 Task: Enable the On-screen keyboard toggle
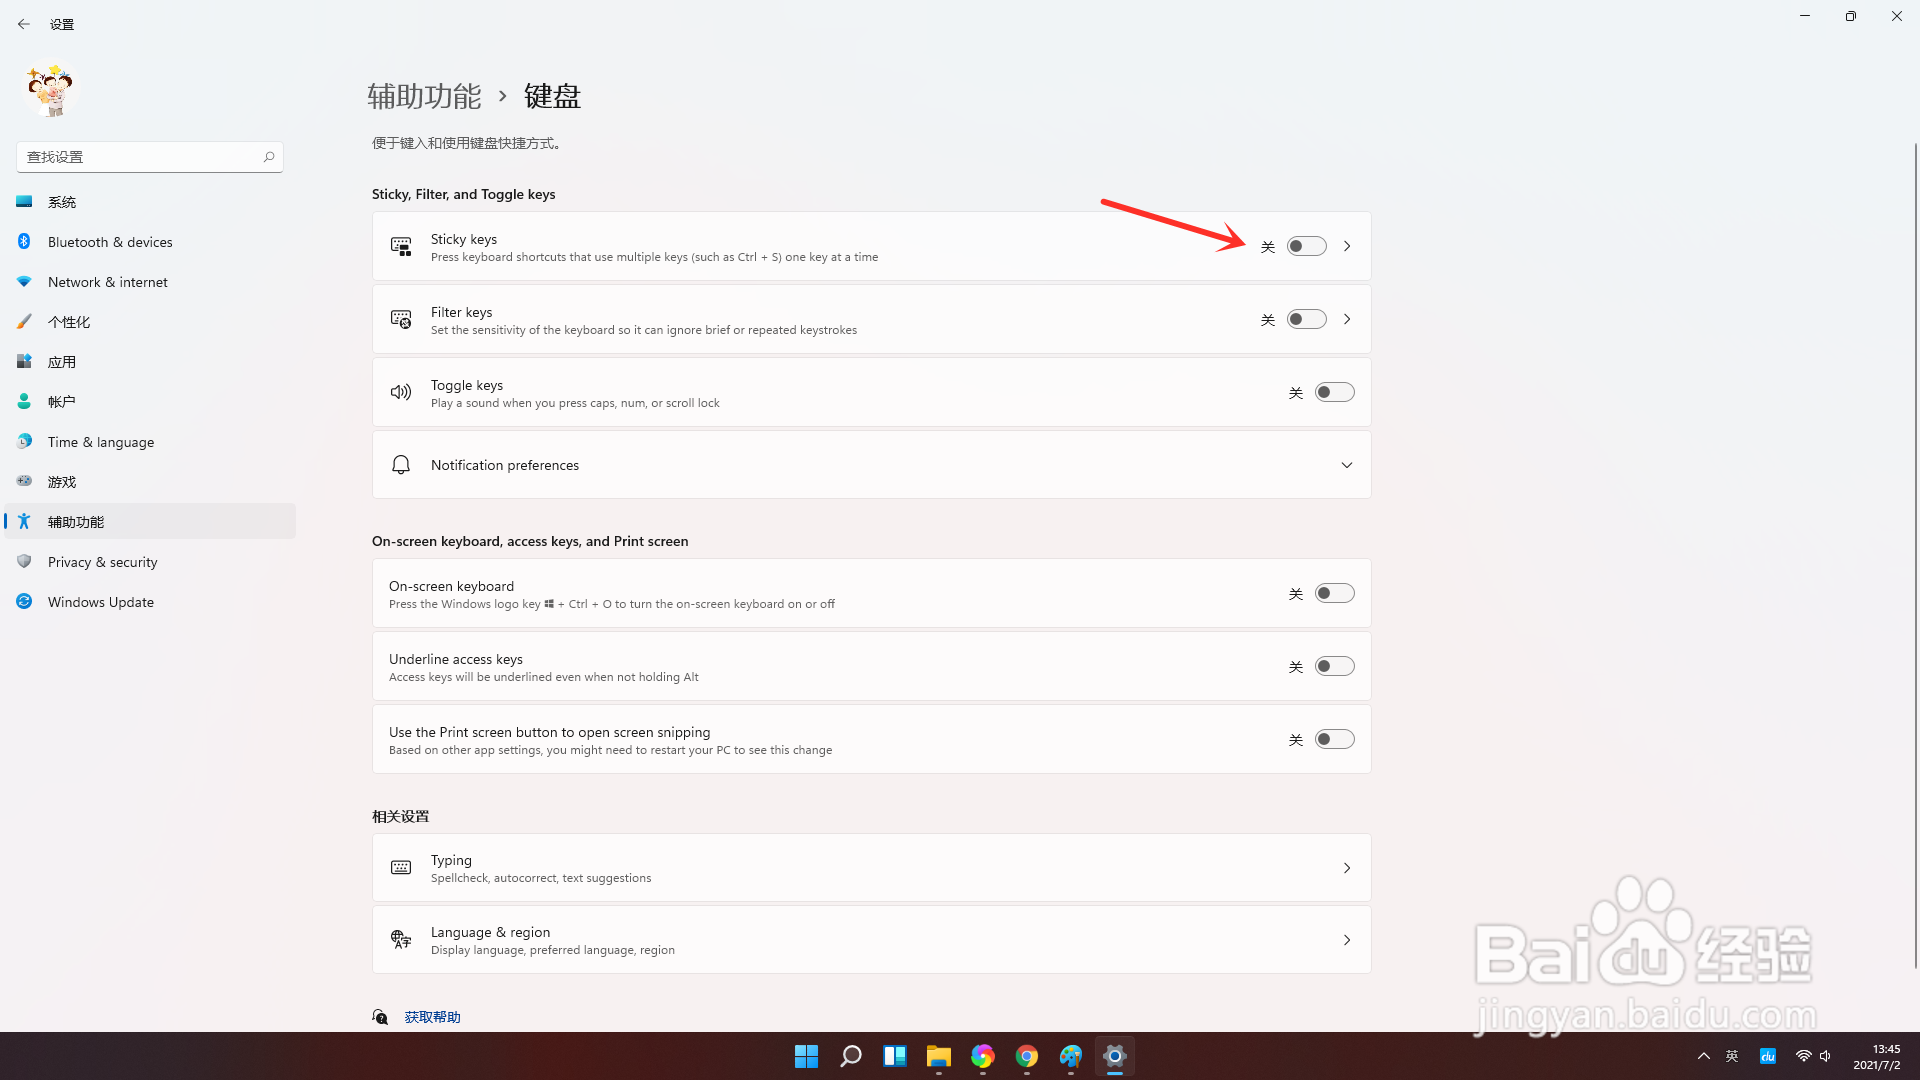[1334, 592]
